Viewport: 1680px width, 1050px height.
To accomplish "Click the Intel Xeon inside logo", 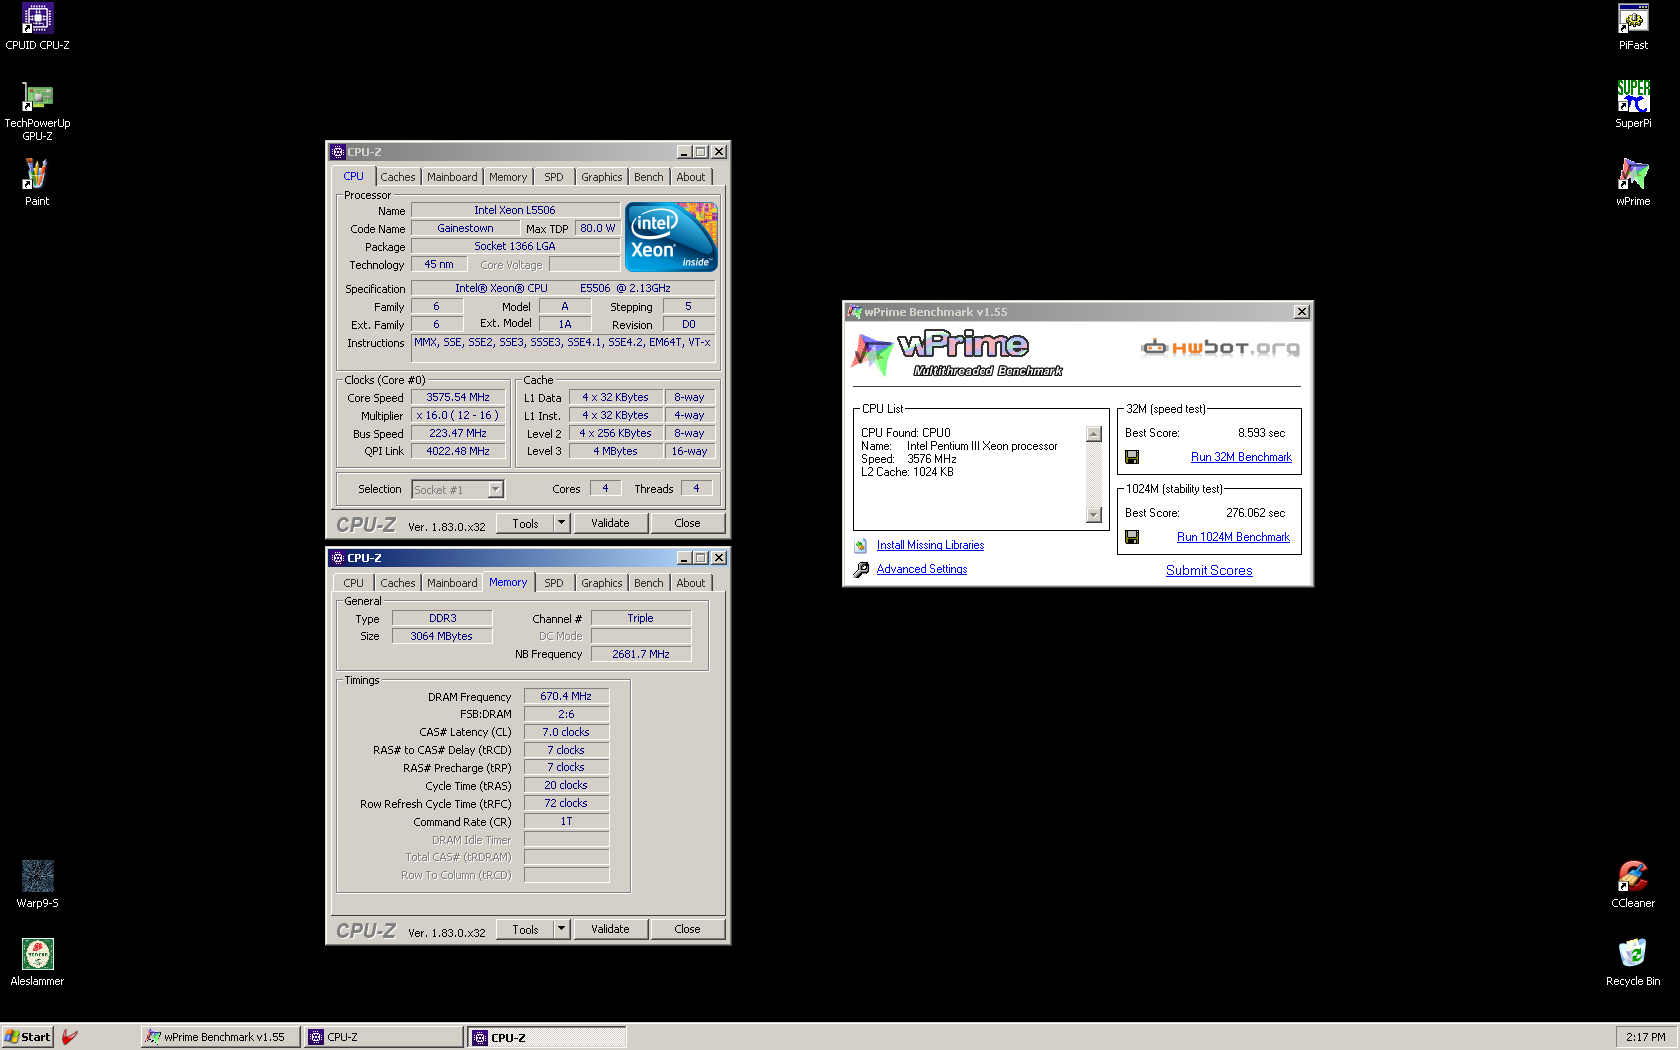I will 671,237.
